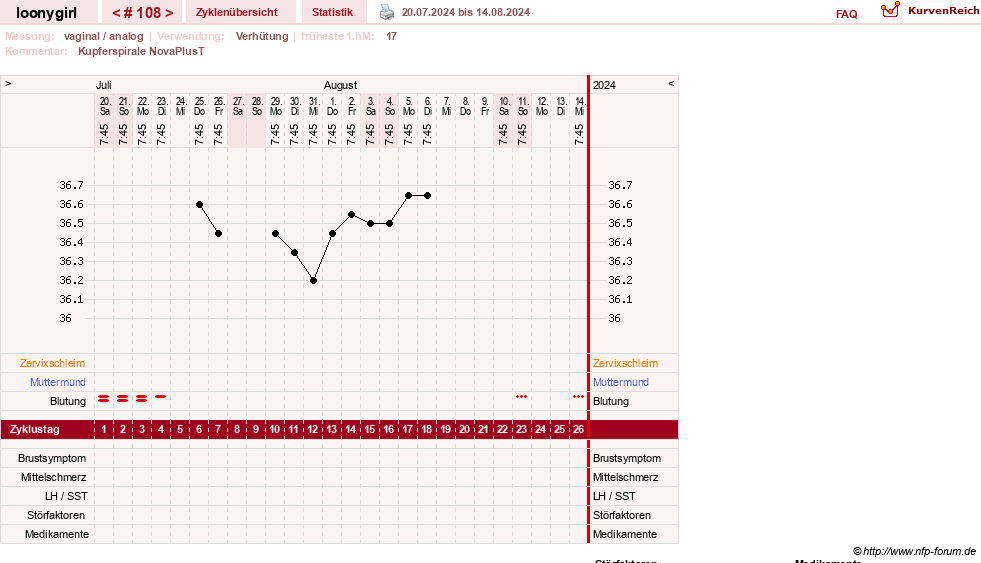Click the date header 31. Mi
Screen dimensions: 981x563
[314, 106]
